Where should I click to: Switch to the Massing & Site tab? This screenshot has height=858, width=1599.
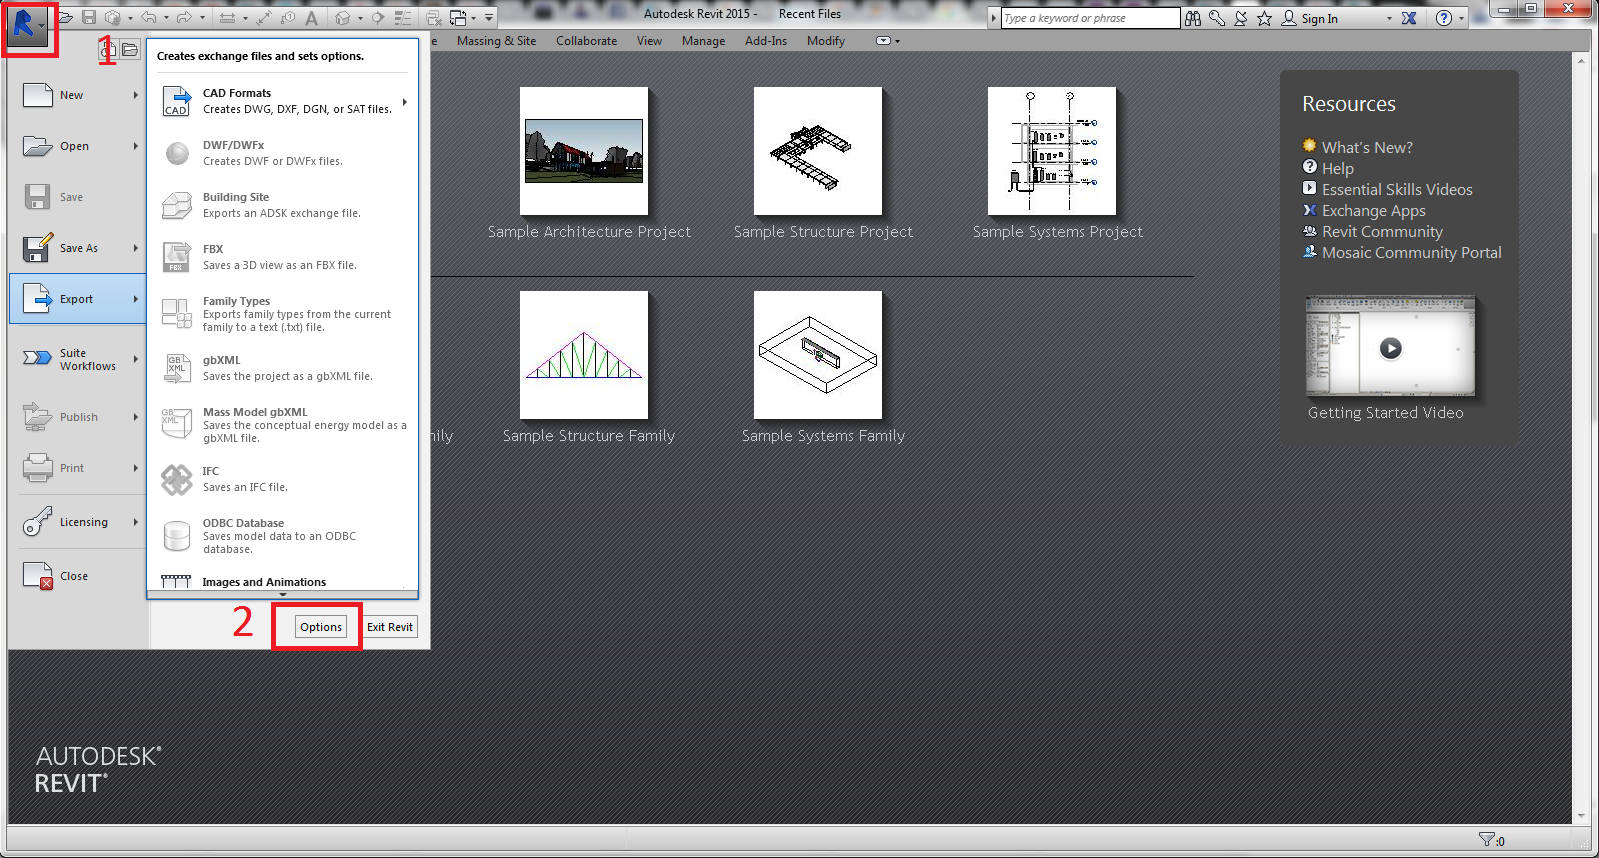pos(496,41)
